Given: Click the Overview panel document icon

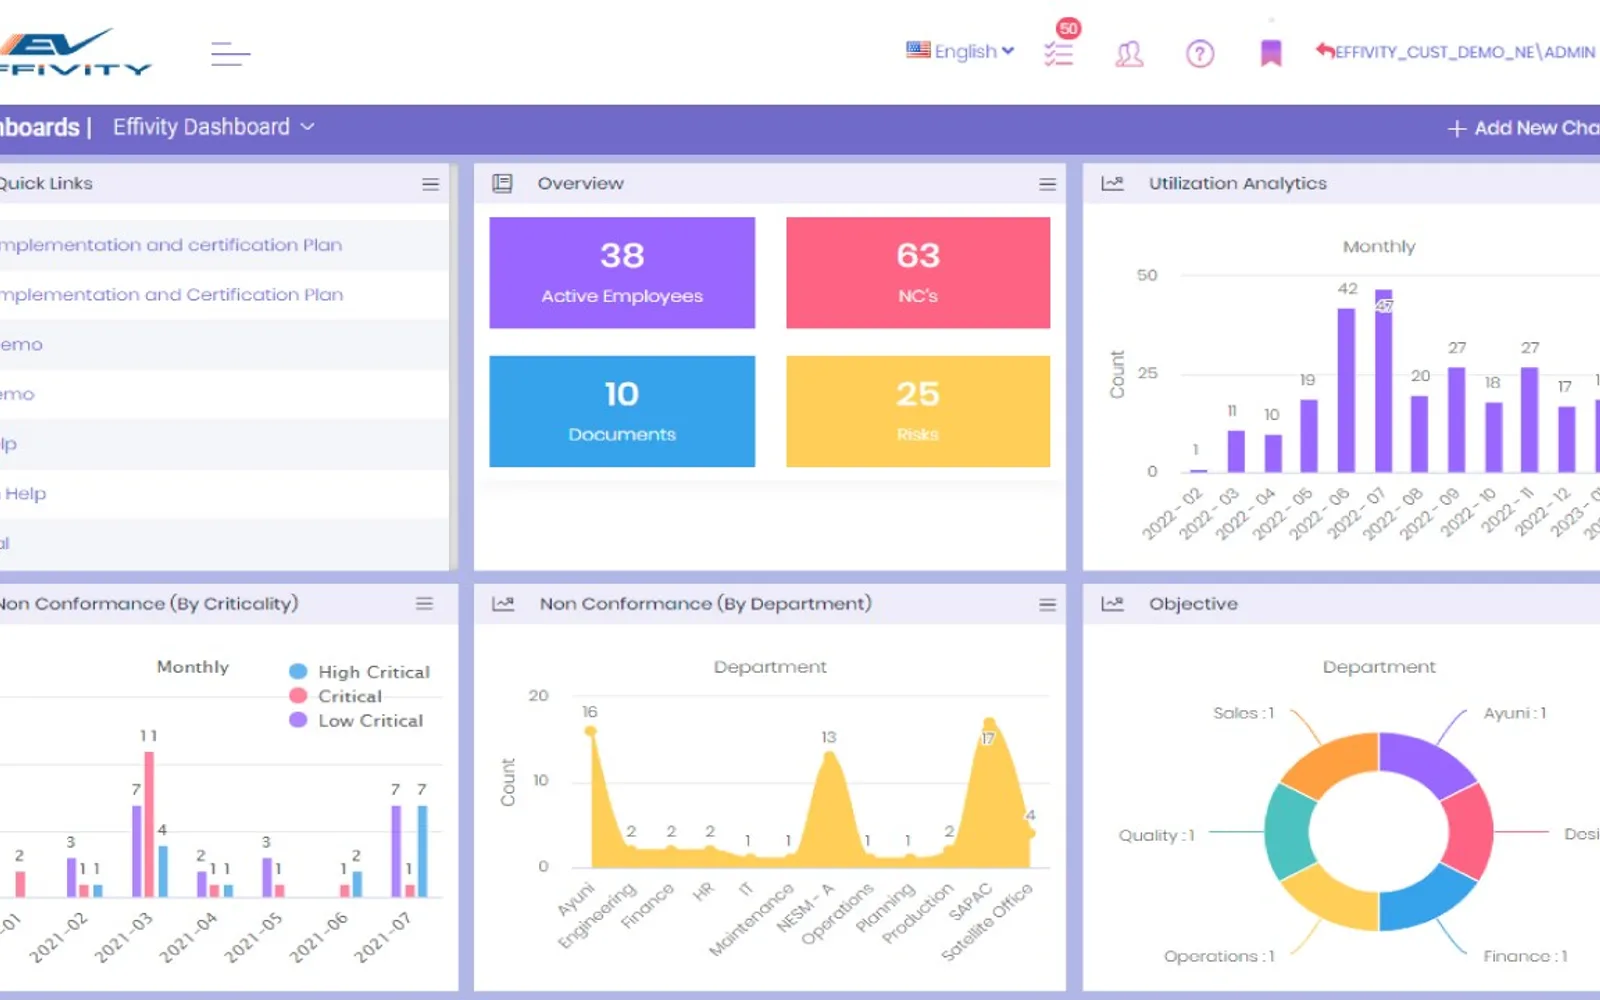Looking at the screenshot, I should tap(502, 183).
